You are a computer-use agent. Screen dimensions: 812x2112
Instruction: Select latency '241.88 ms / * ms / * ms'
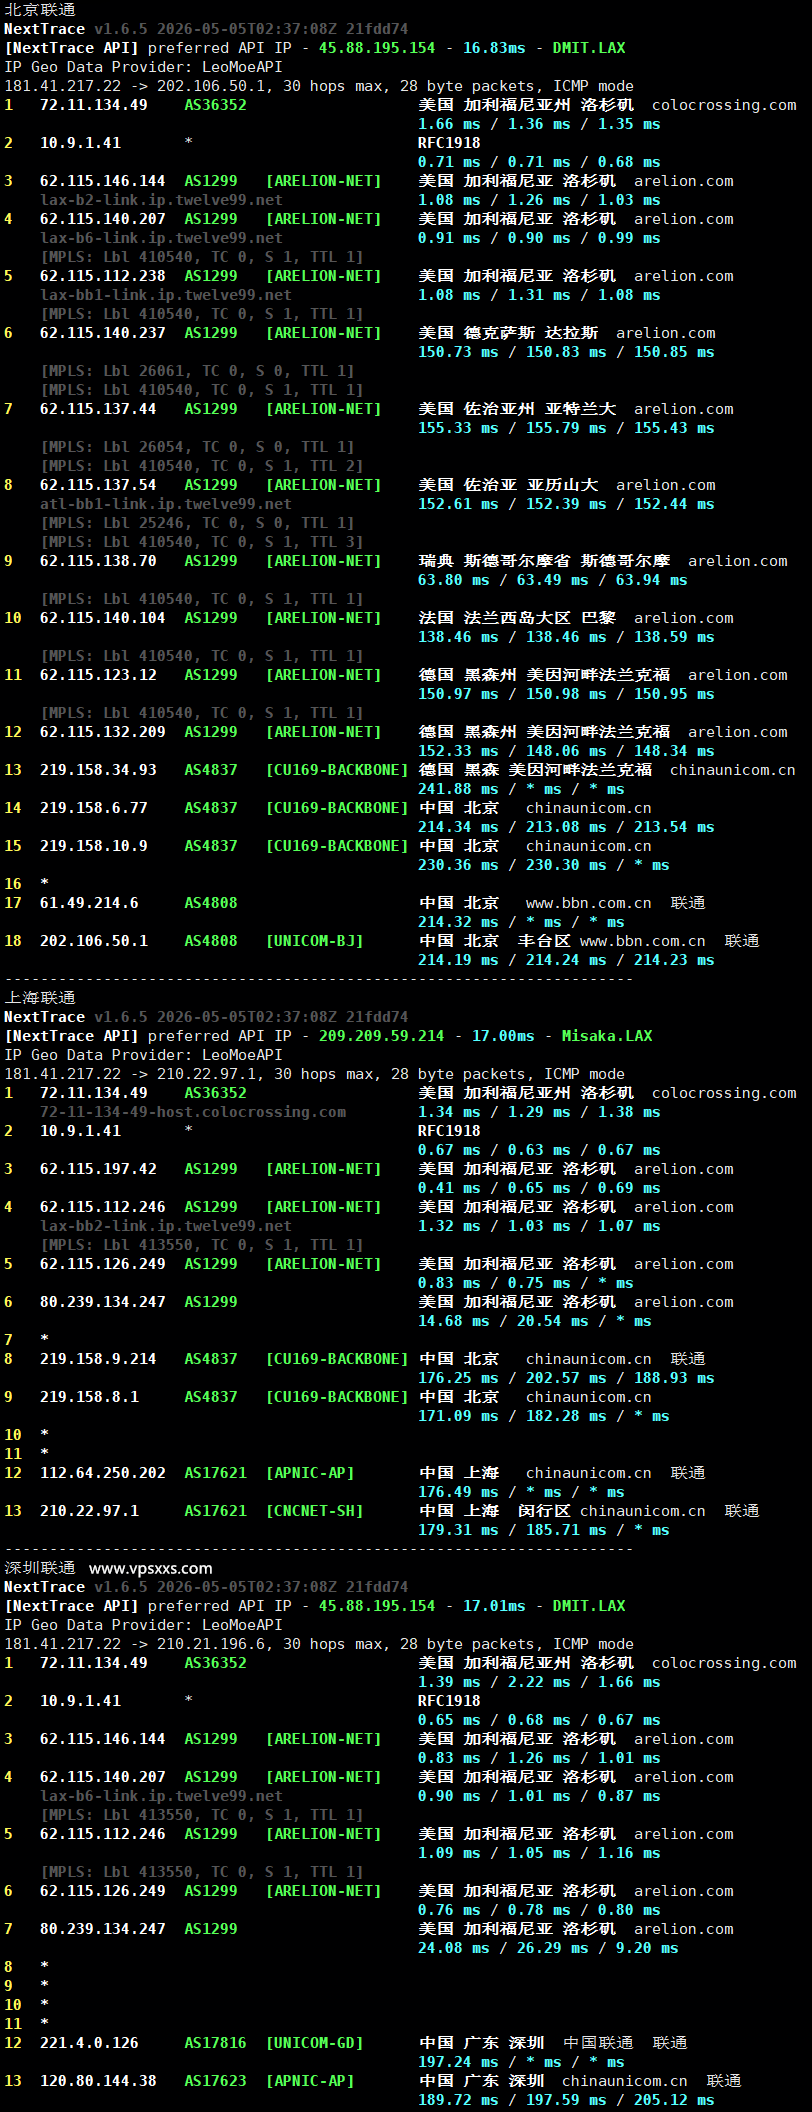[521, 788]
